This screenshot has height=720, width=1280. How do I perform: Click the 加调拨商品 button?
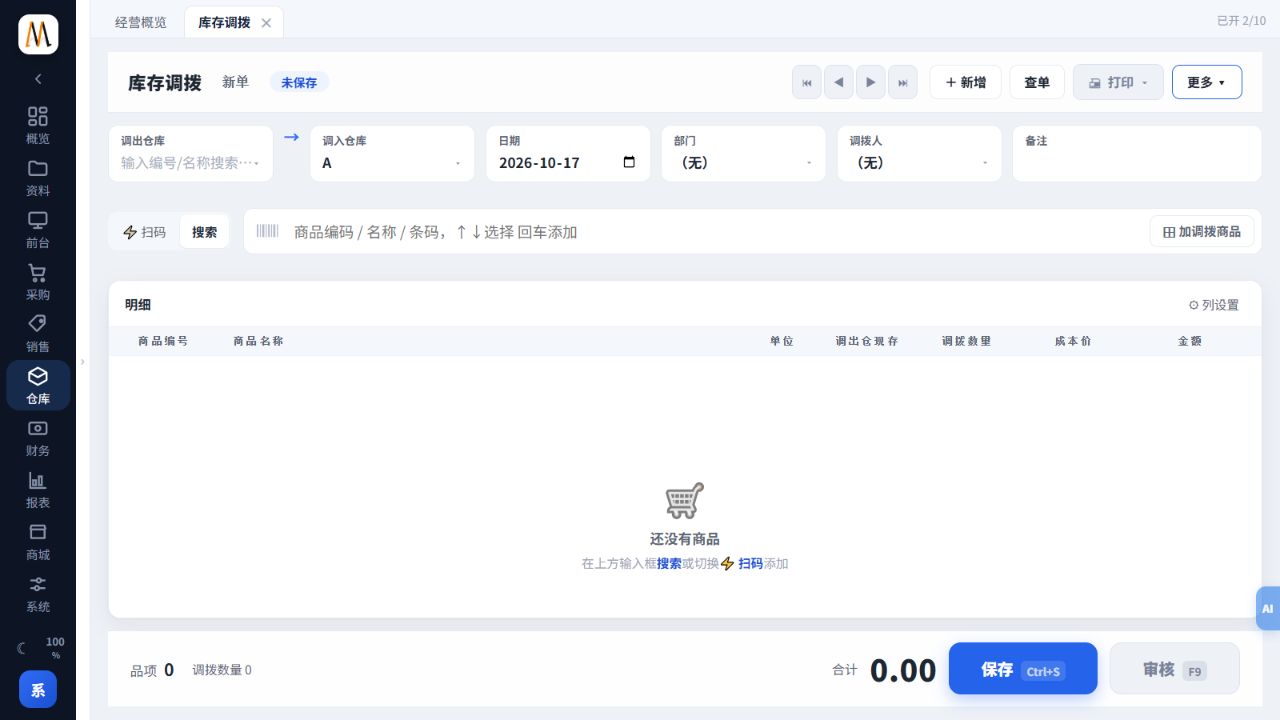point(1201,232)
